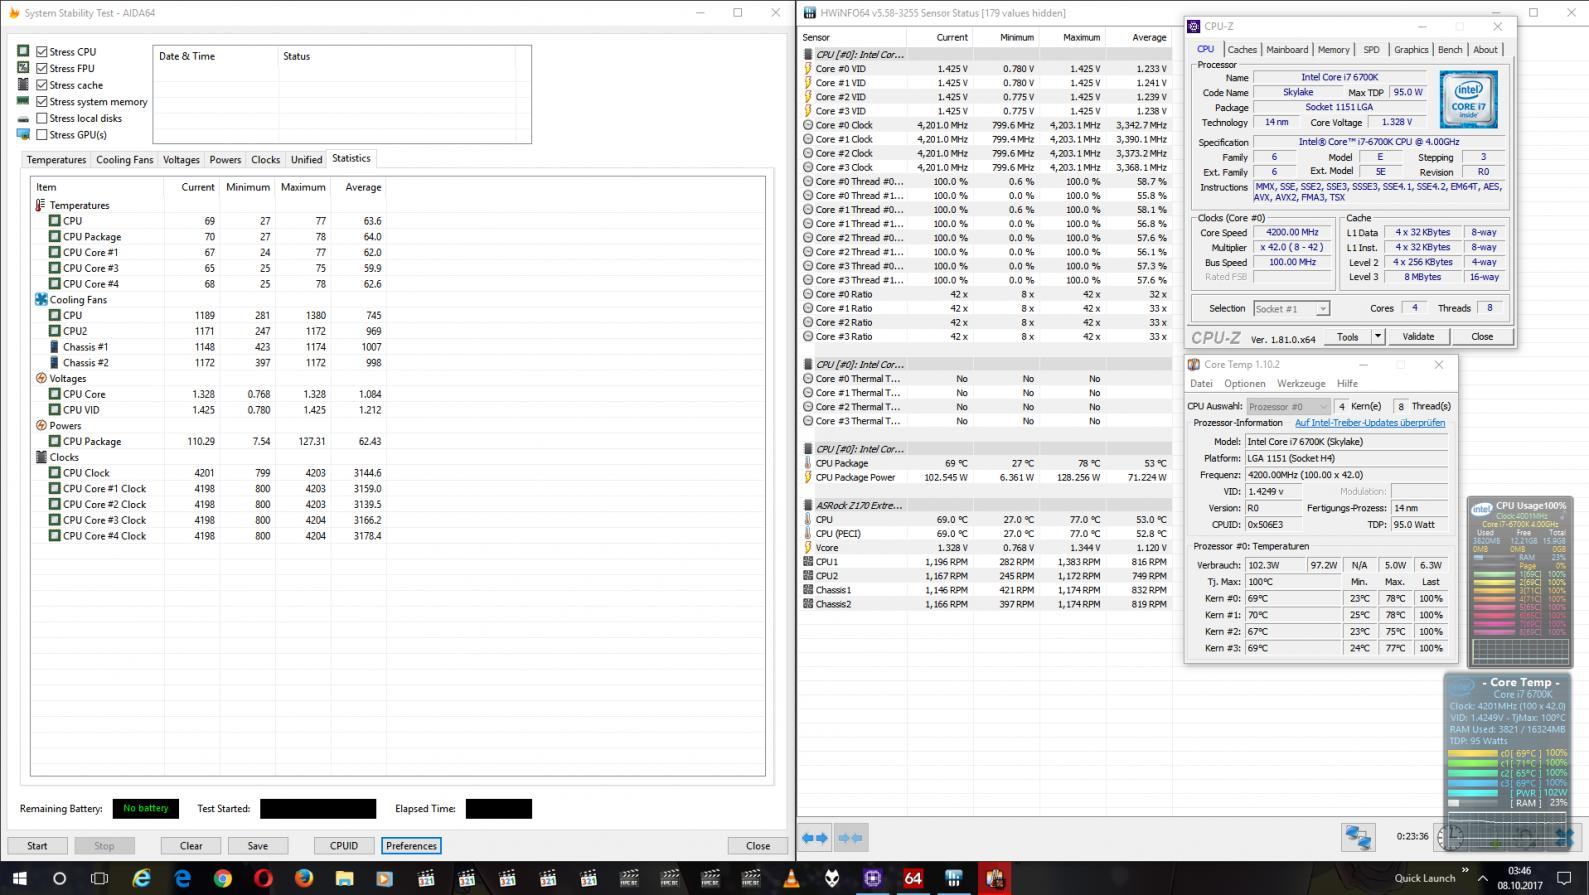Open the SPD tab in CPU-Z
Image resolution: width=1589 pixels, height=895 pixels.
click(1371, 49)
